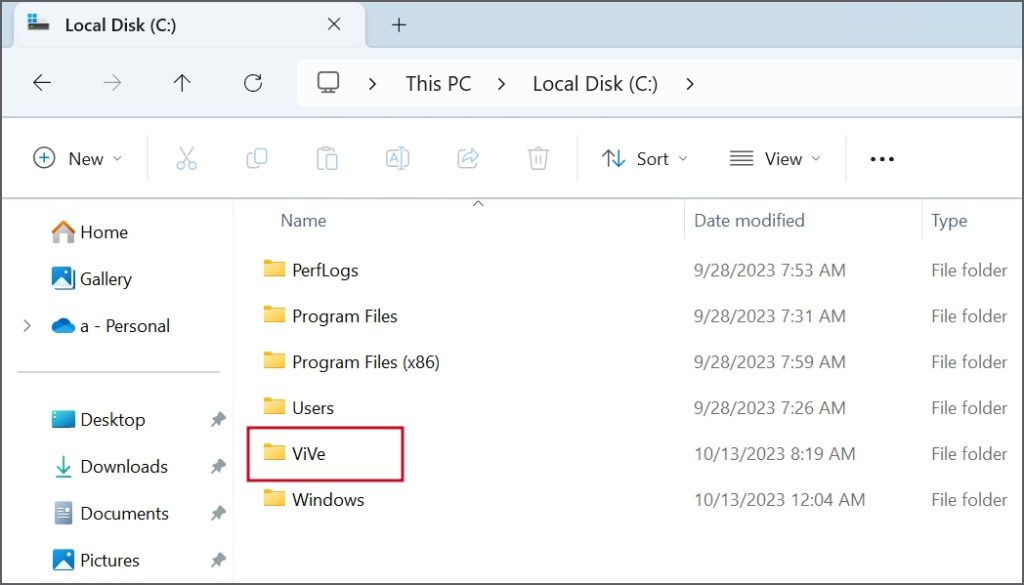
Task: Open the New item dropdown
Action: coord(78,158)
